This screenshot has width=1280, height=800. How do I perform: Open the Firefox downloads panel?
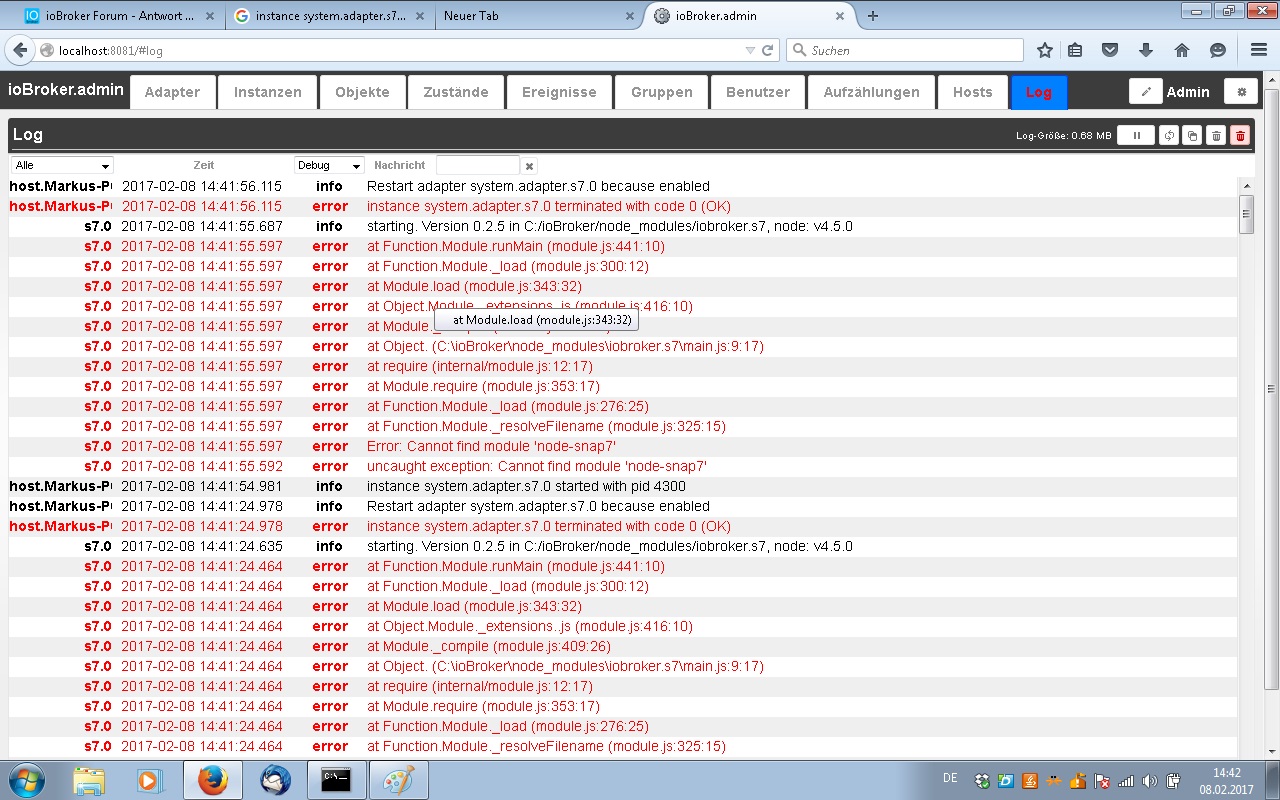tap(1146, 50)
